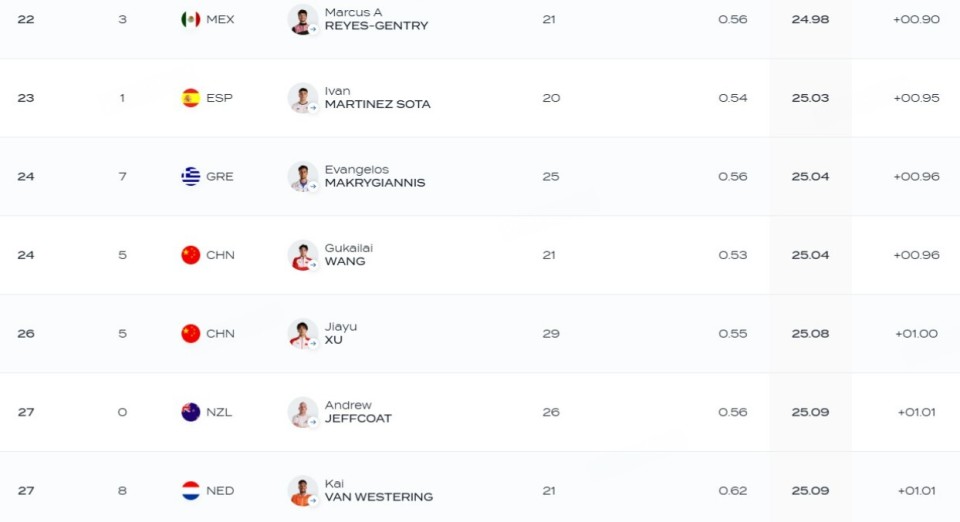The height and width of the screenshot is (522, 960).
Task: Click Mexico flag icon beside MEX
Action: point(191,20)
